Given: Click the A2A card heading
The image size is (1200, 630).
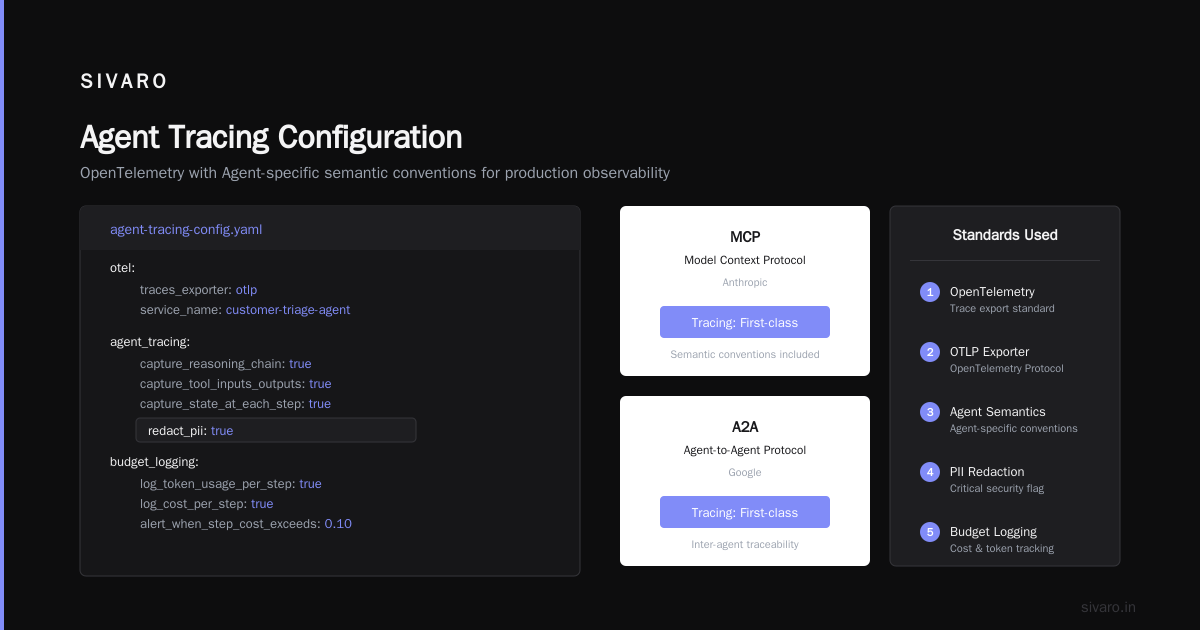Looking at the screenshot, I should (745, 427).
